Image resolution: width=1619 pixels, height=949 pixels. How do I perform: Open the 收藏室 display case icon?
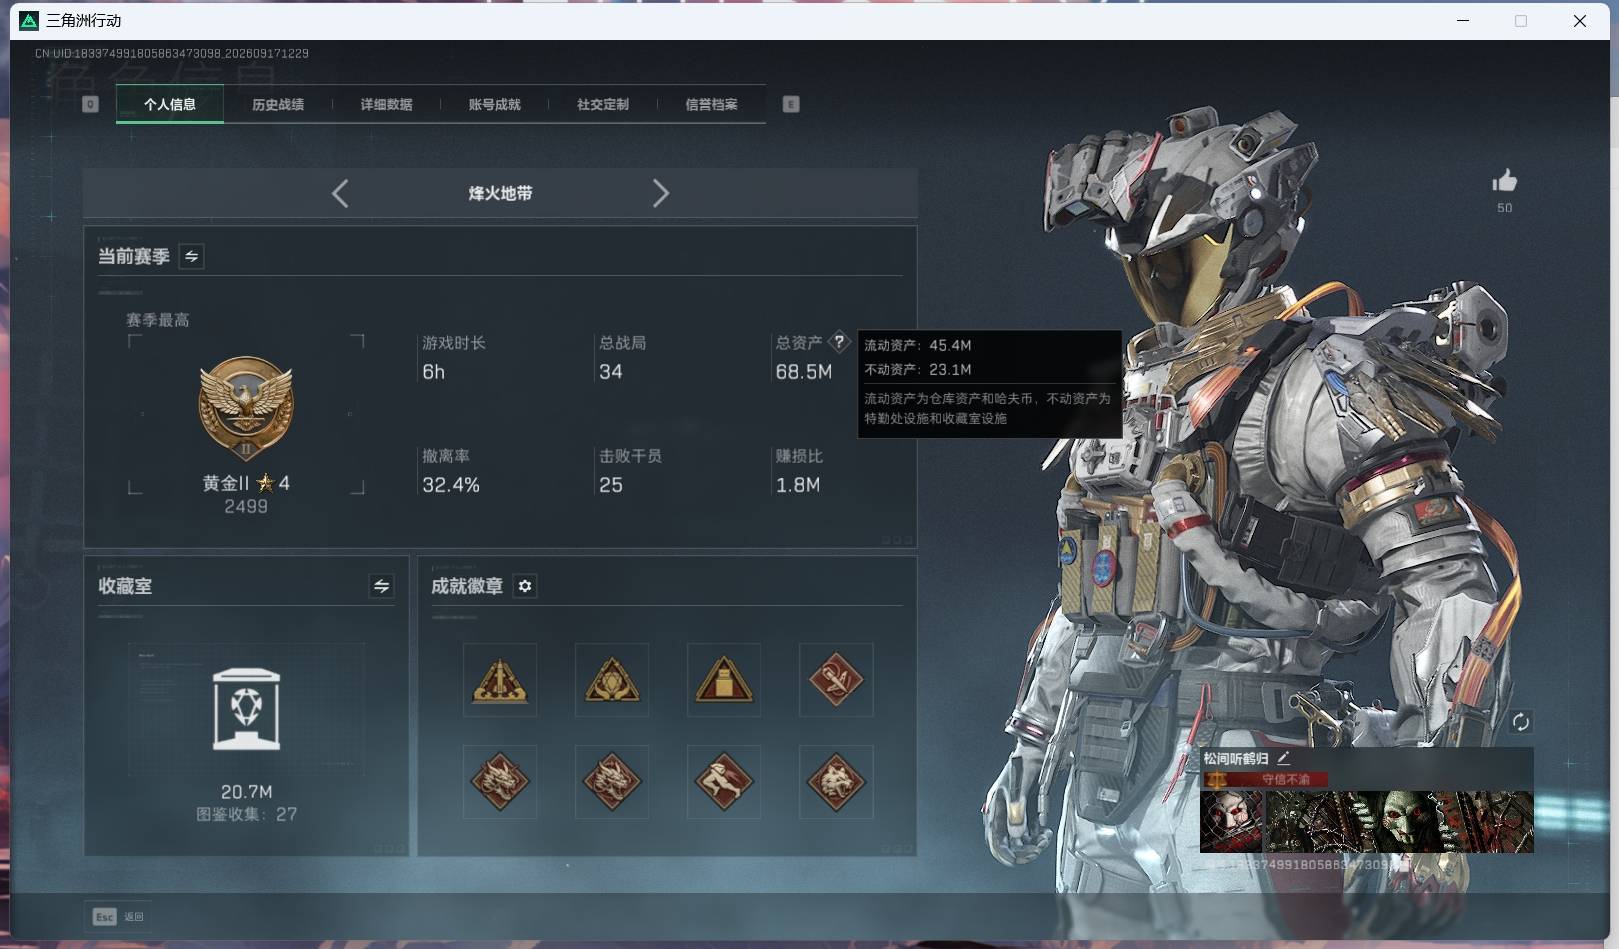tap(246, 709)
